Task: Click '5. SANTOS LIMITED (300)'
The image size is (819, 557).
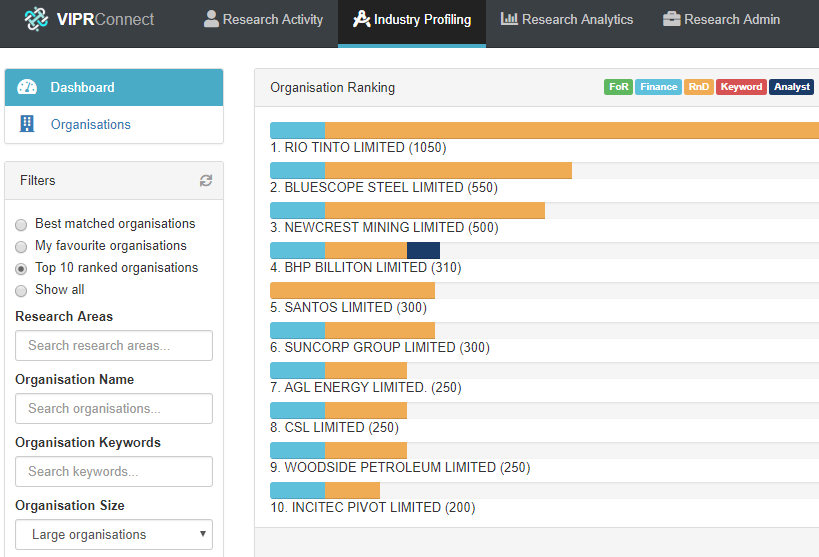Action: [x=348, y=307]
